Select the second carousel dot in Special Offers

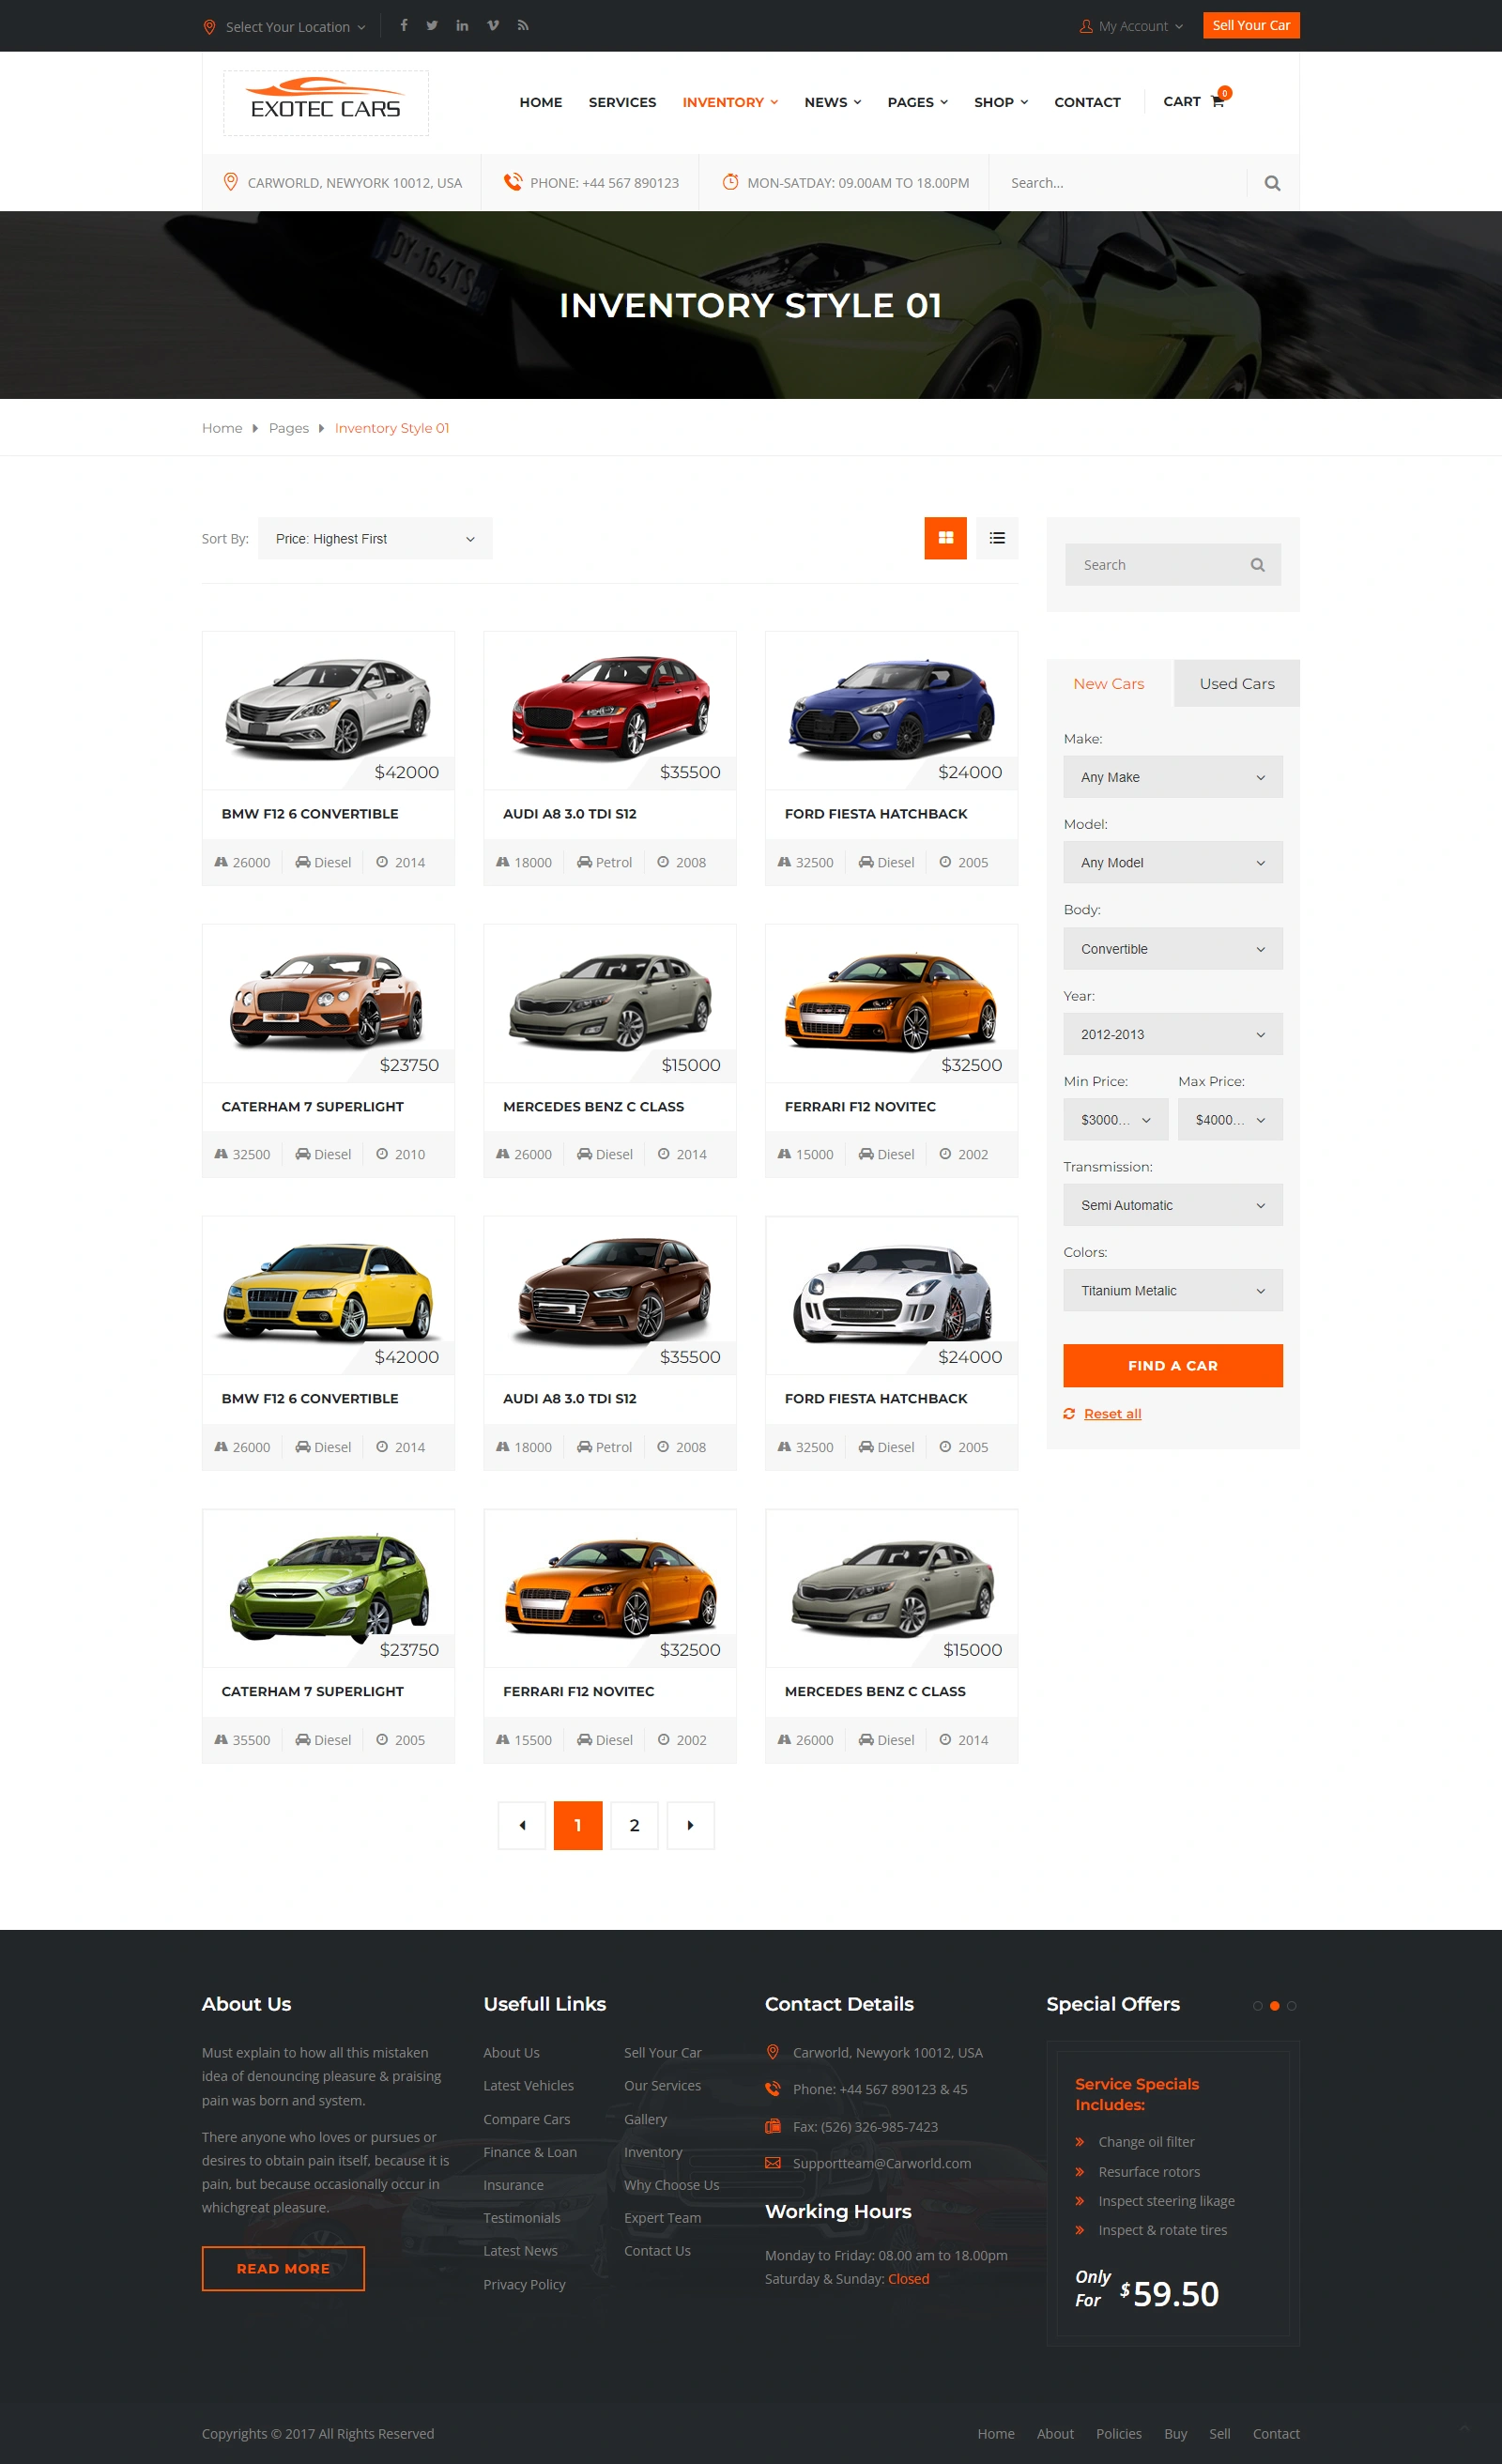(x=1275, y=2005)
